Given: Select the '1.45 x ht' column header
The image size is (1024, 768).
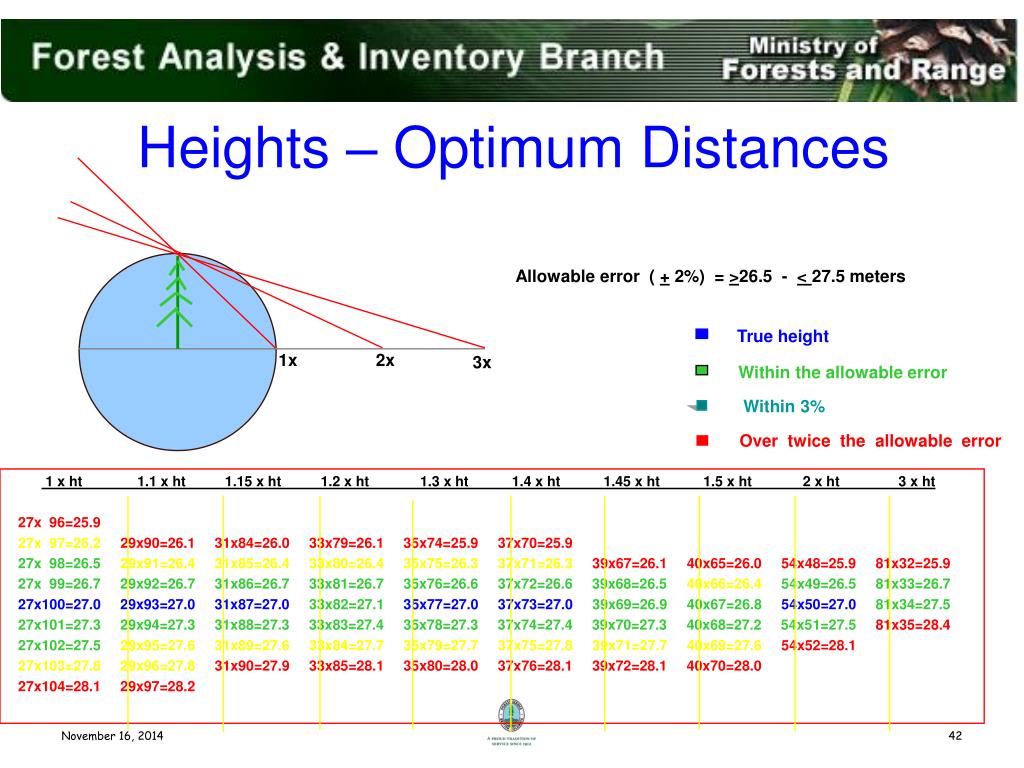Looking at the screenshot, I should tap(632, 481).
